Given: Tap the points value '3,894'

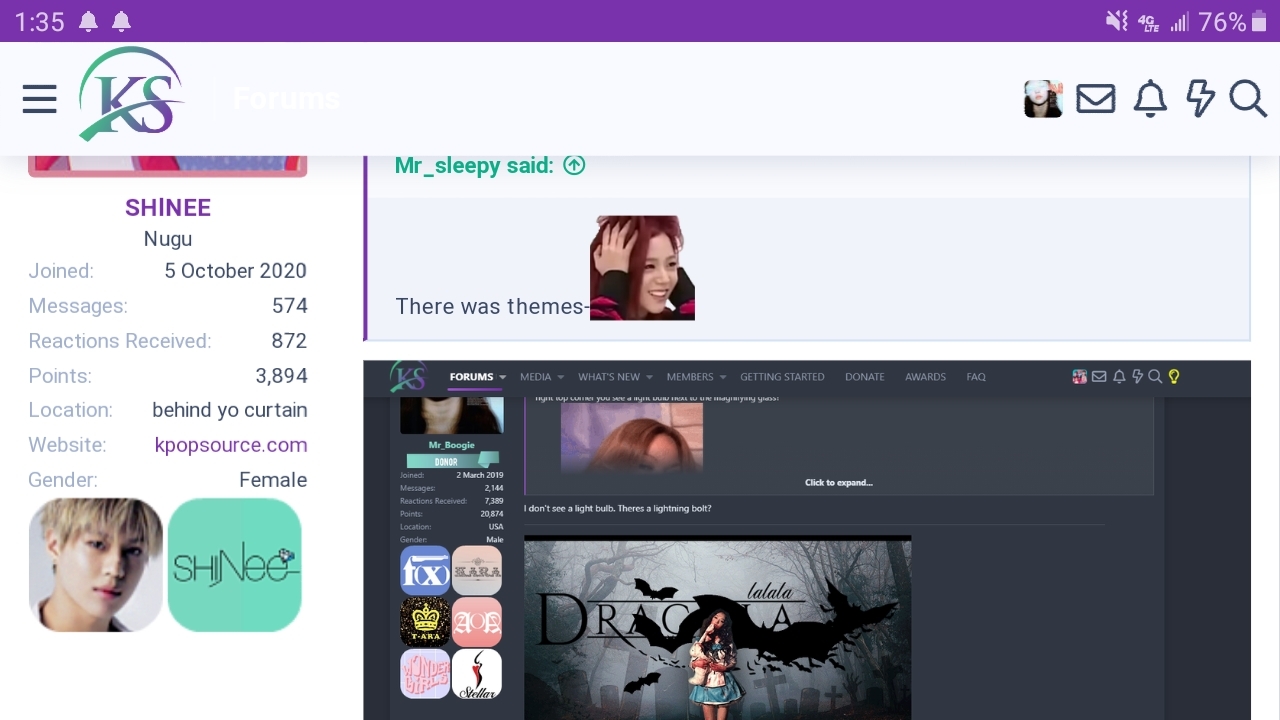Looking at the screenshot, I should coord(282,376).
